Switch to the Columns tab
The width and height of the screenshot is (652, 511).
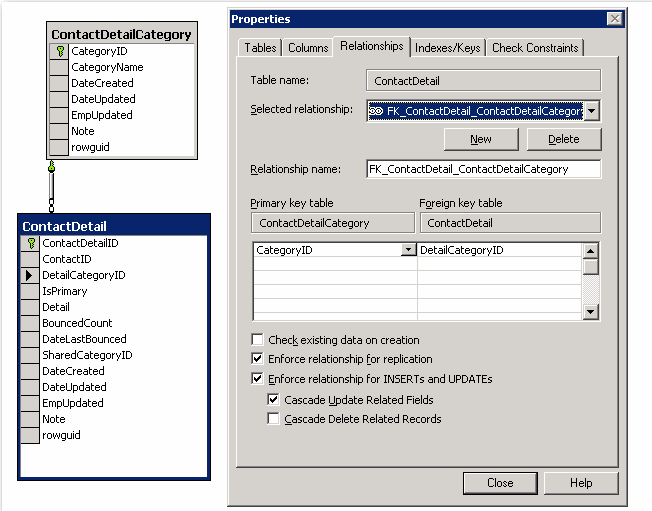(308, 48)
